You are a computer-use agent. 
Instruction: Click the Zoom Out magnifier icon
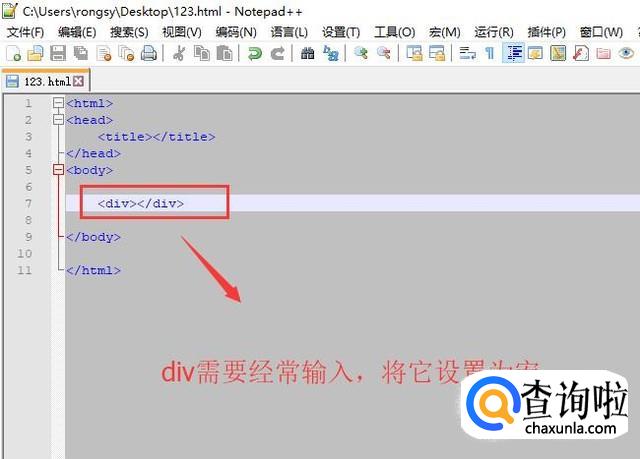384,53
